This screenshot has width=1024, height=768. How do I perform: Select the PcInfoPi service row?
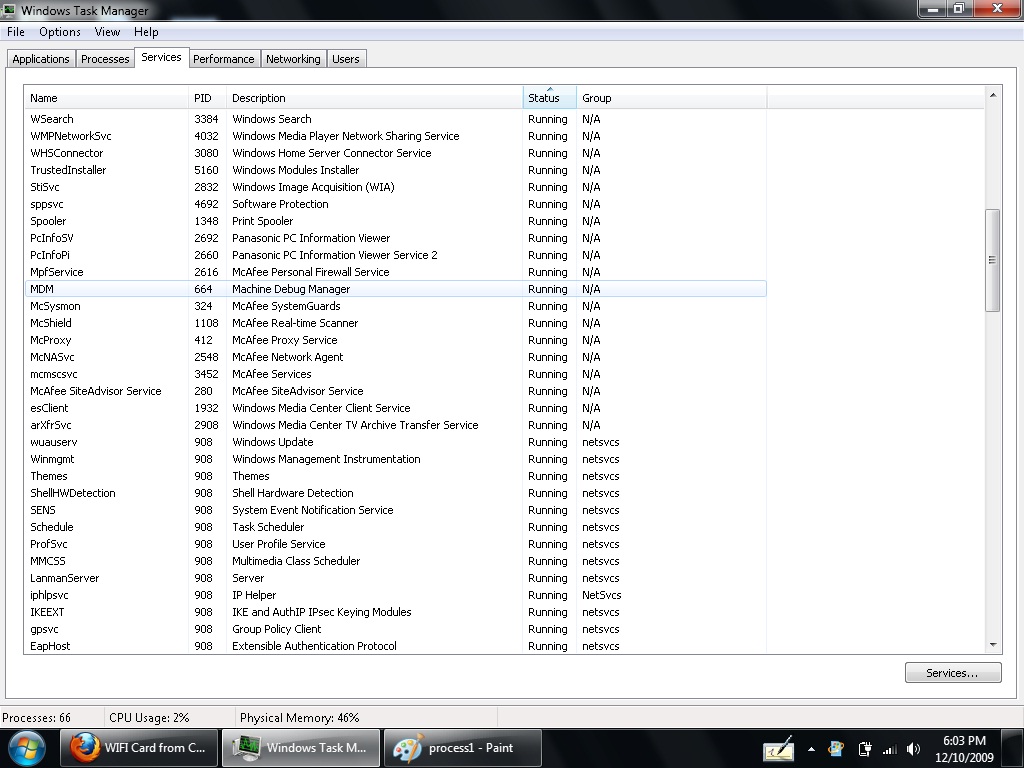pos(395,255)
